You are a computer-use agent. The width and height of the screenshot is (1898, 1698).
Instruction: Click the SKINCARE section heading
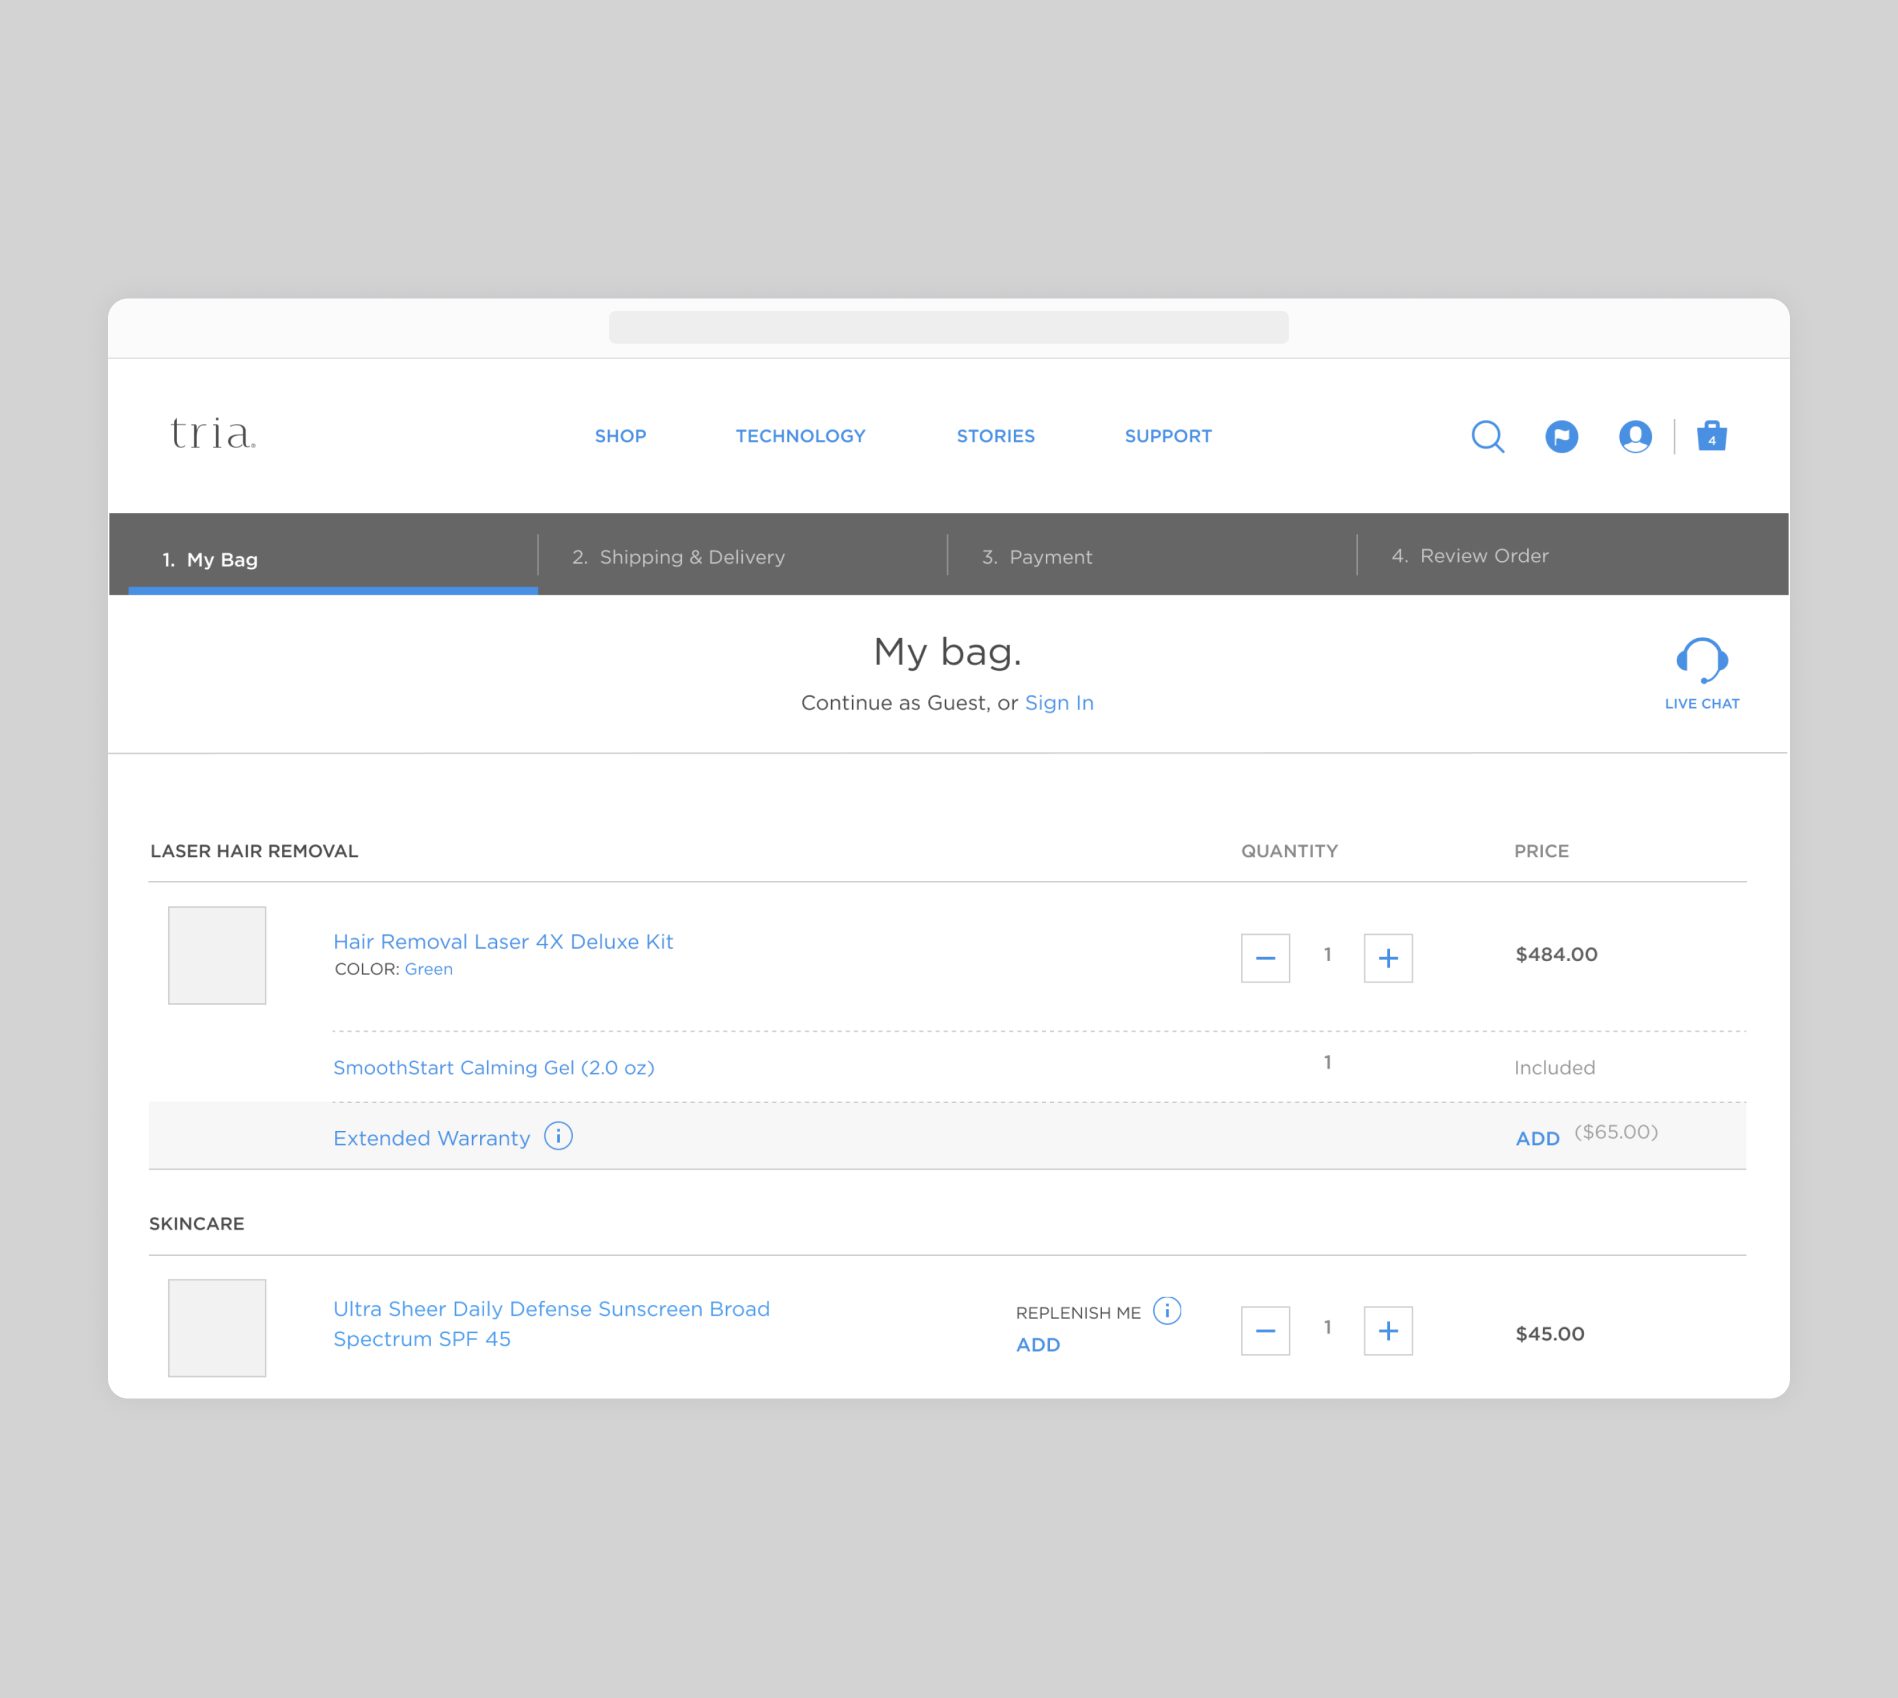[x=197, y=1224]
